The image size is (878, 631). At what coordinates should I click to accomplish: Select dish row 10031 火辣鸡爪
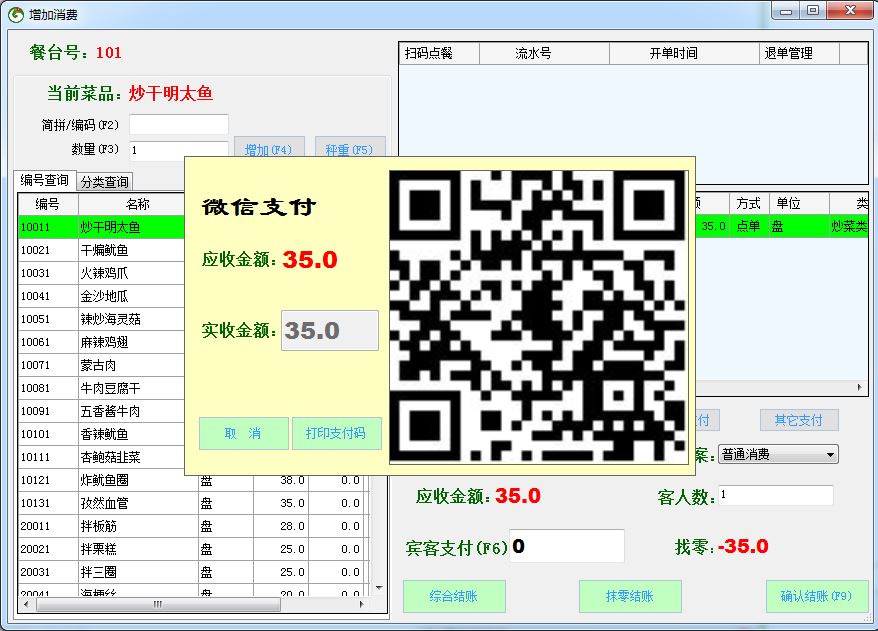coord(102,273)
